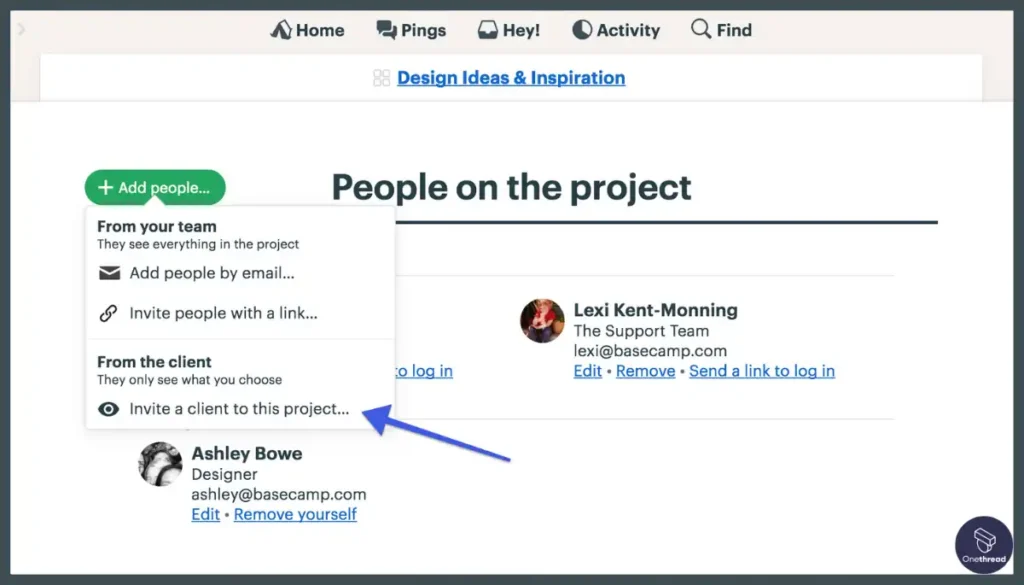Click Lexi Kent-Monning's avatar photo

coord(542,321)
